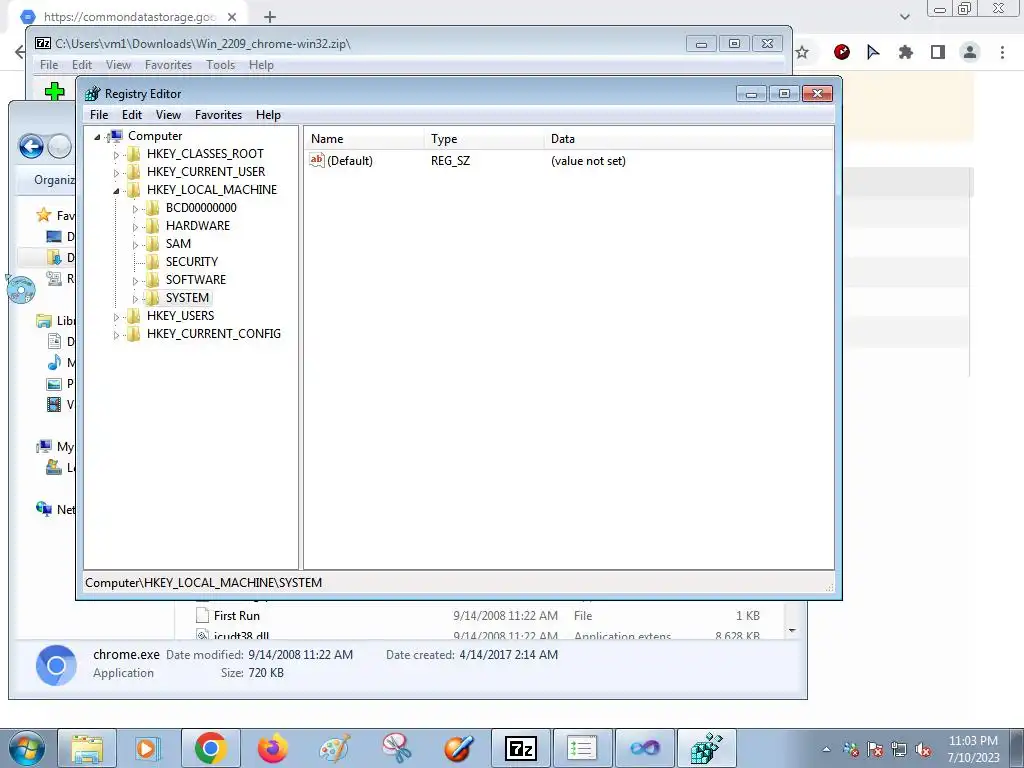The width and height of the screenshot is (1024, 768).
Task: Click the chrome.exe icon in details pane
Action: pos(56,665)
